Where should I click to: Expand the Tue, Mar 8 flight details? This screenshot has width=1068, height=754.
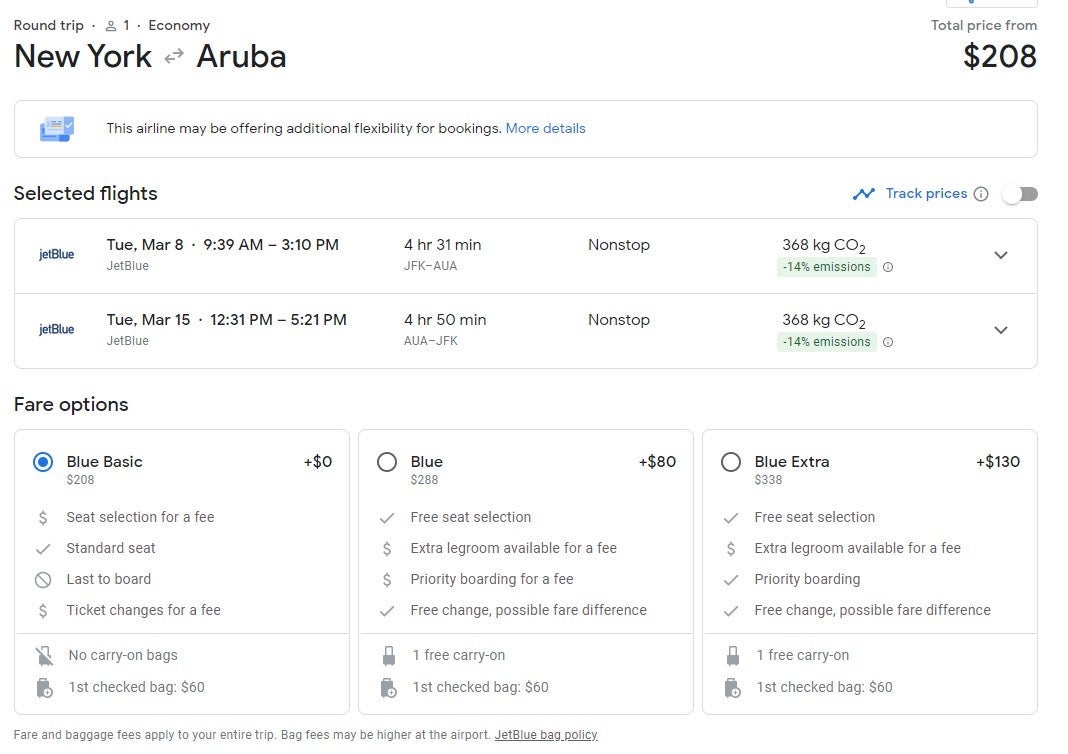[1000, 255]
